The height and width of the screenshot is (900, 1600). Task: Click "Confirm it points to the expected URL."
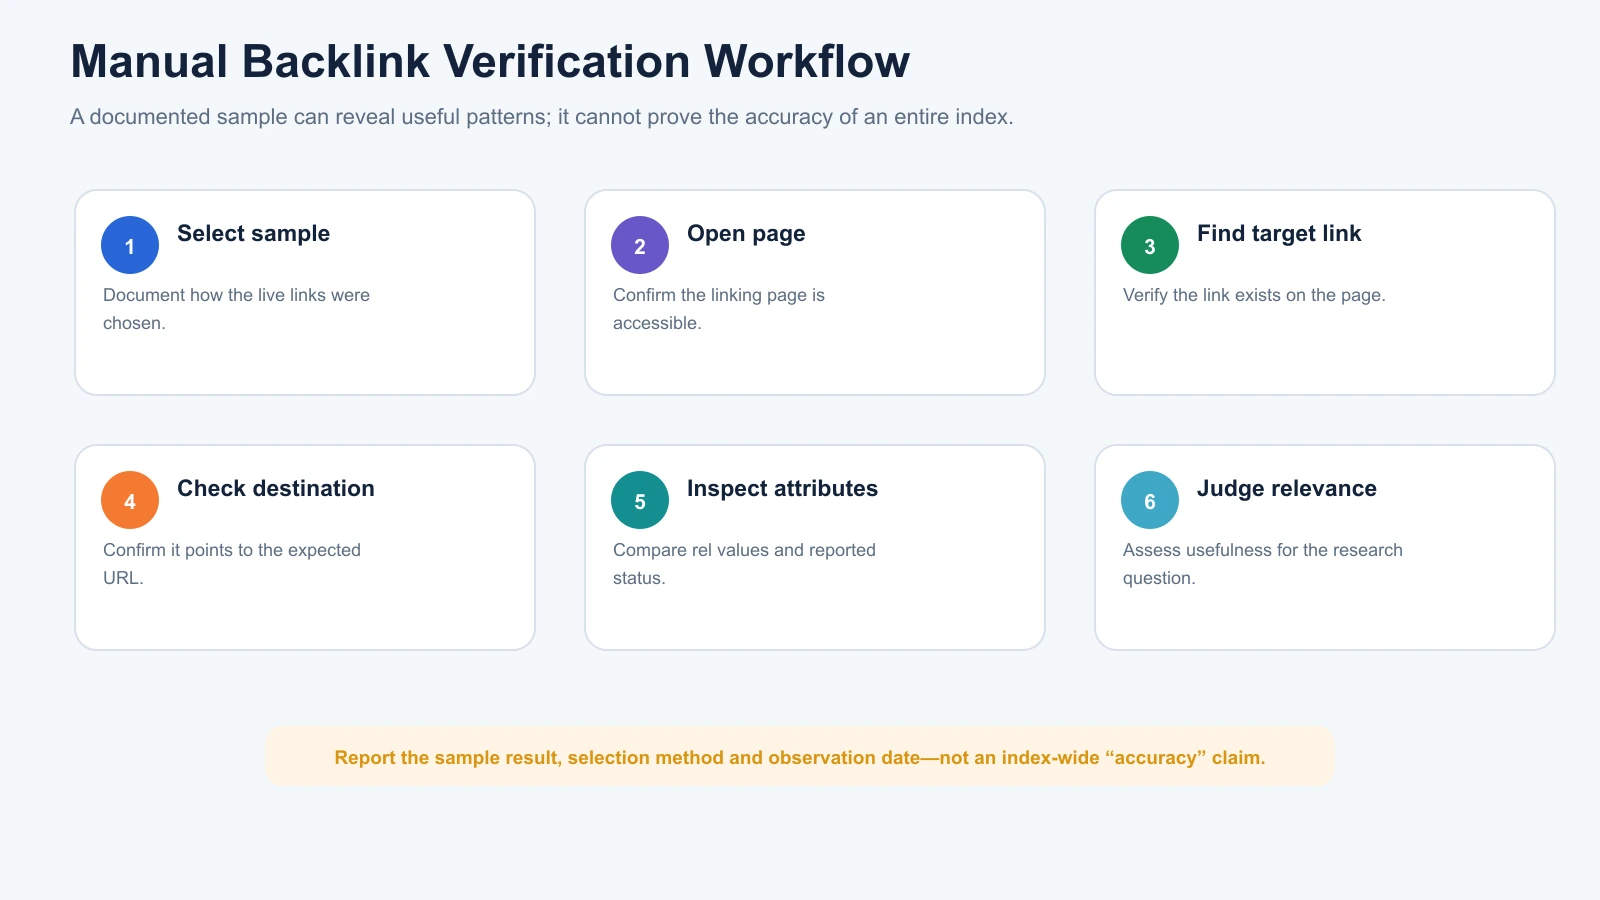click(x=232, y=564)
